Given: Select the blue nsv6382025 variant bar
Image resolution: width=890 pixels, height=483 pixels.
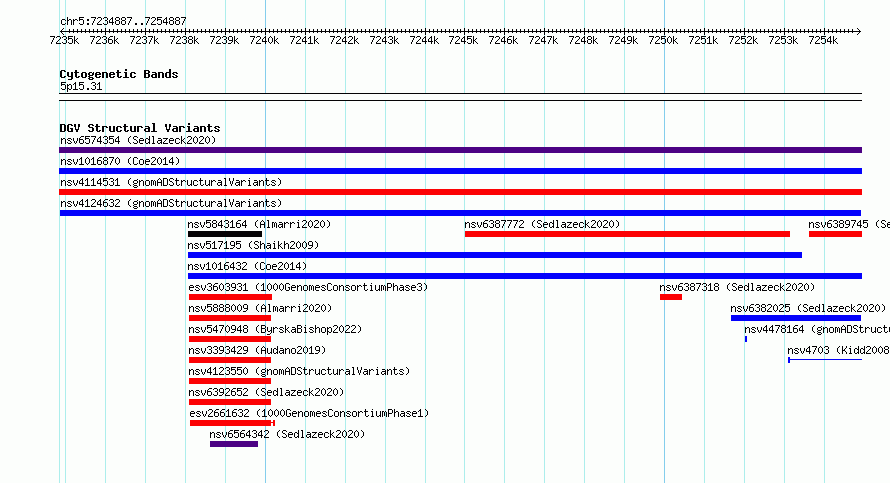Looking at the screenshot, I should coord(796,318).
